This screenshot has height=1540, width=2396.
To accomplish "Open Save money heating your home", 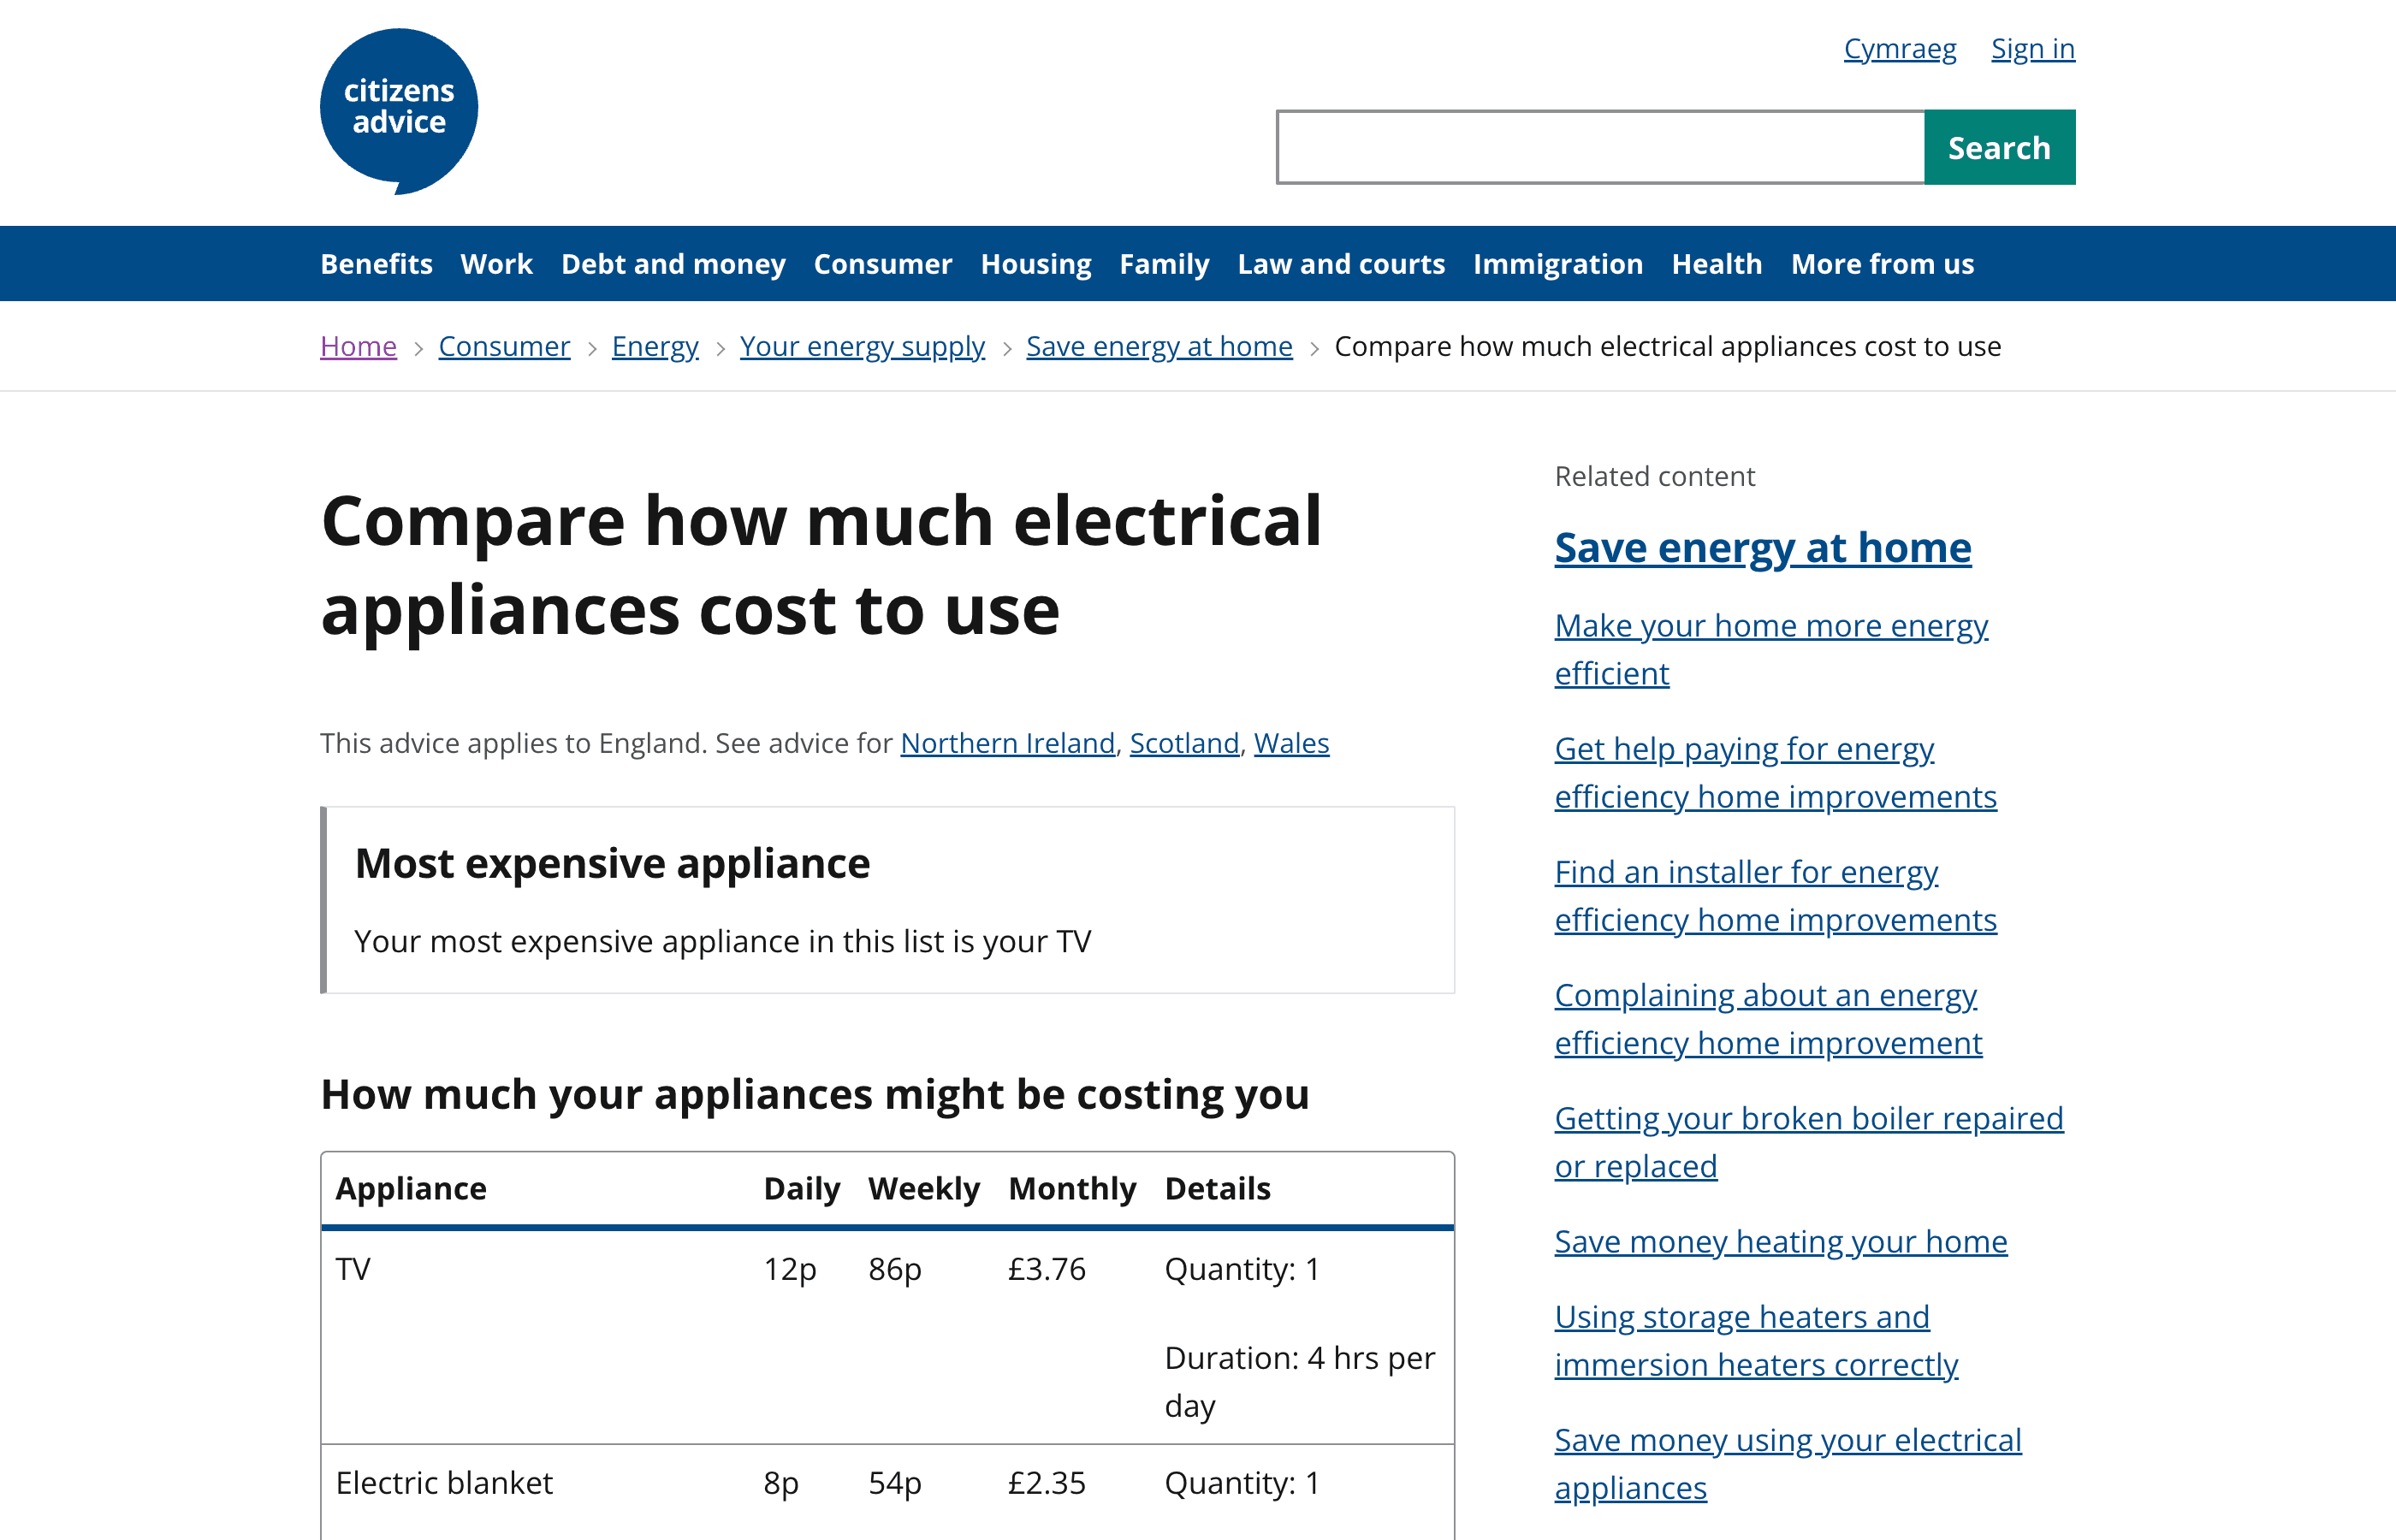I will pyautogui.click(x=1780, y=1241).
